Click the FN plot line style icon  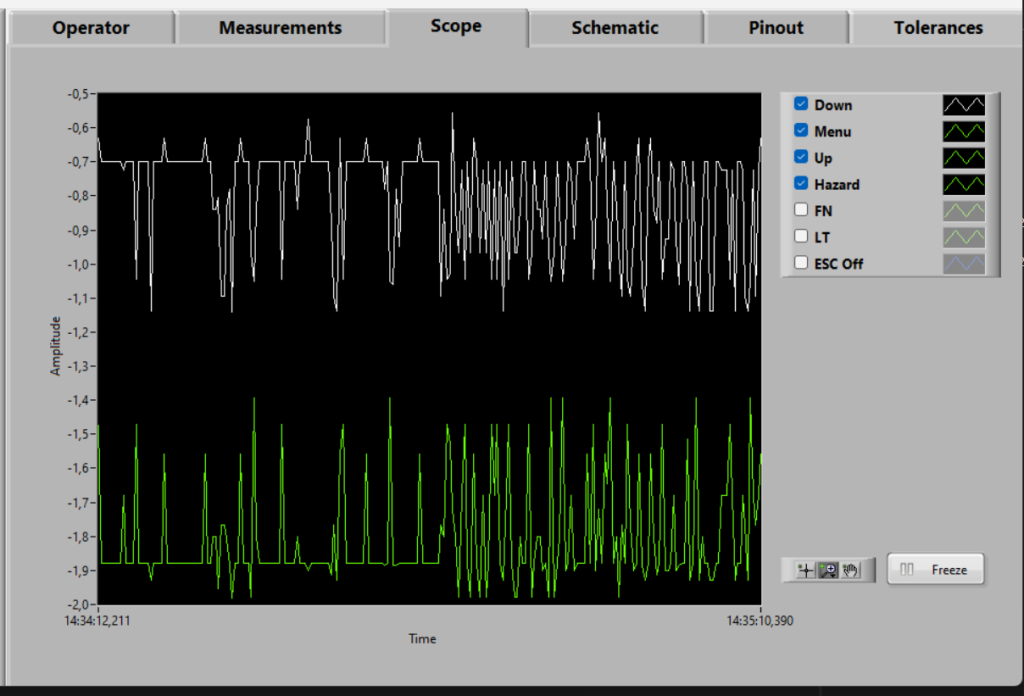964,211
